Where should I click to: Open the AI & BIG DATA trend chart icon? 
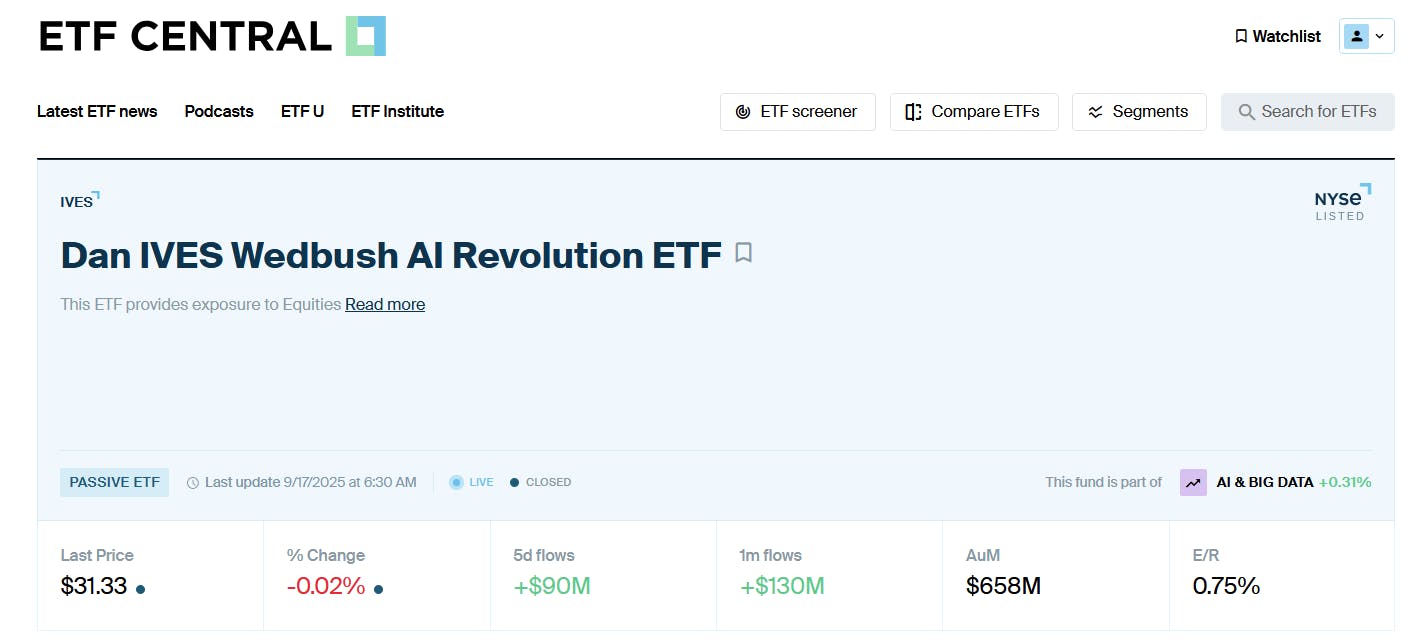(1192, 482)
